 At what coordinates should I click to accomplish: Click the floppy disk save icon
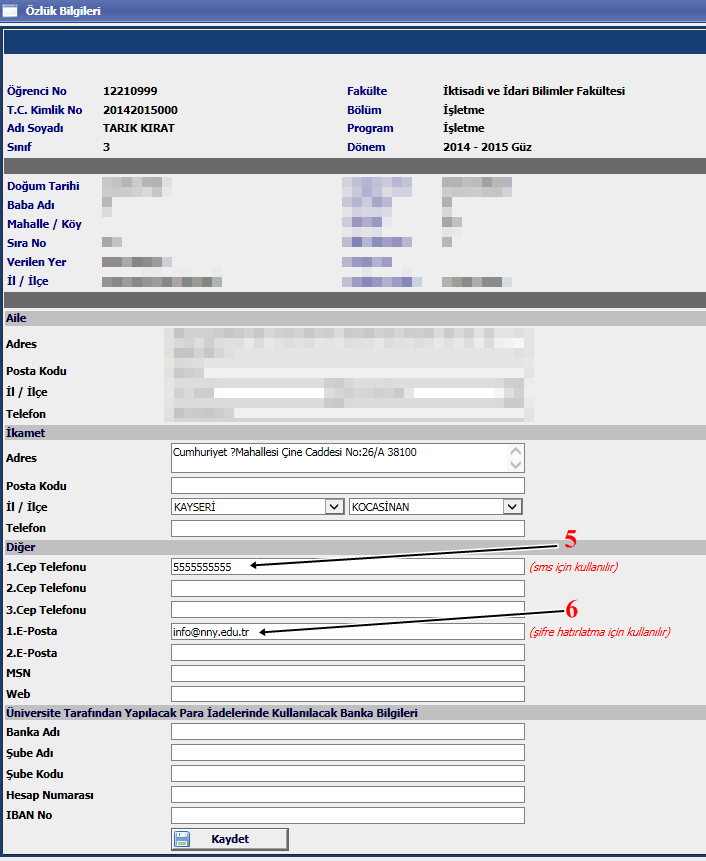(183, 839)
